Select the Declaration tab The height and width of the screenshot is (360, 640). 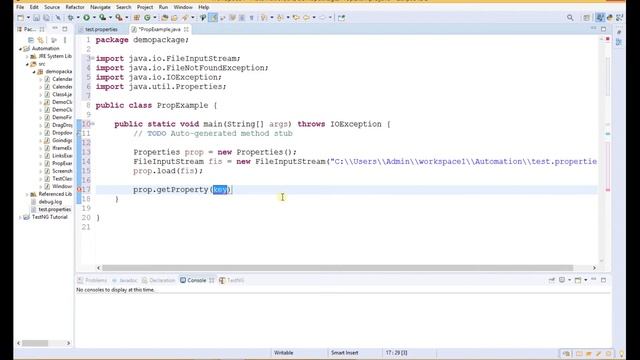coord(158,280)
